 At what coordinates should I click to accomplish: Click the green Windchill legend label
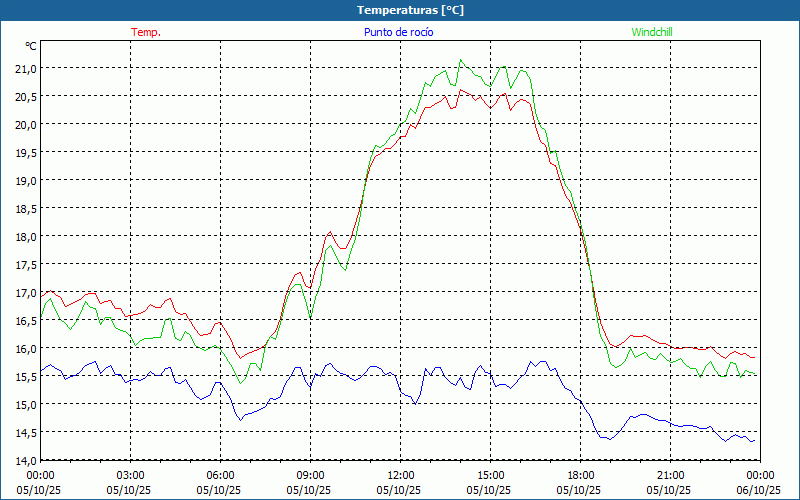click(651, 32)
